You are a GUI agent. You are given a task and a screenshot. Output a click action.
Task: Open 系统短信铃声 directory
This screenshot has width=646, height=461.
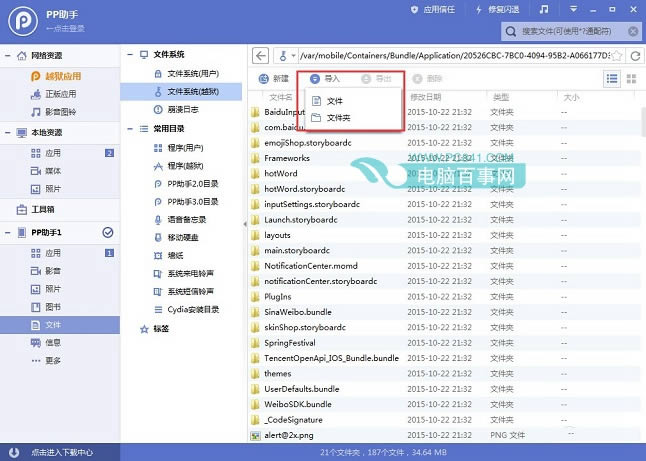183,292
